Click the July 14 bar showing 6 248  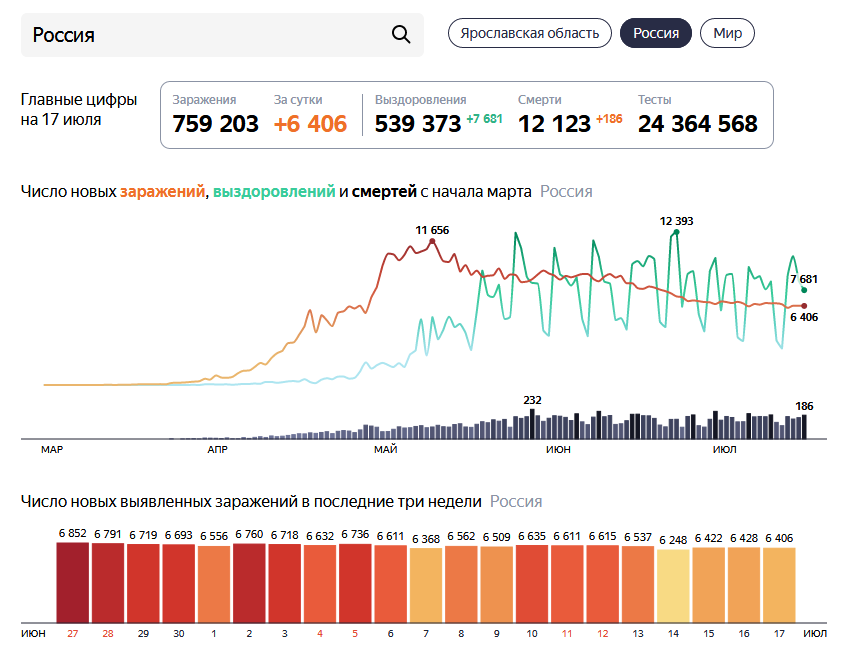click(x=673, y=586)
